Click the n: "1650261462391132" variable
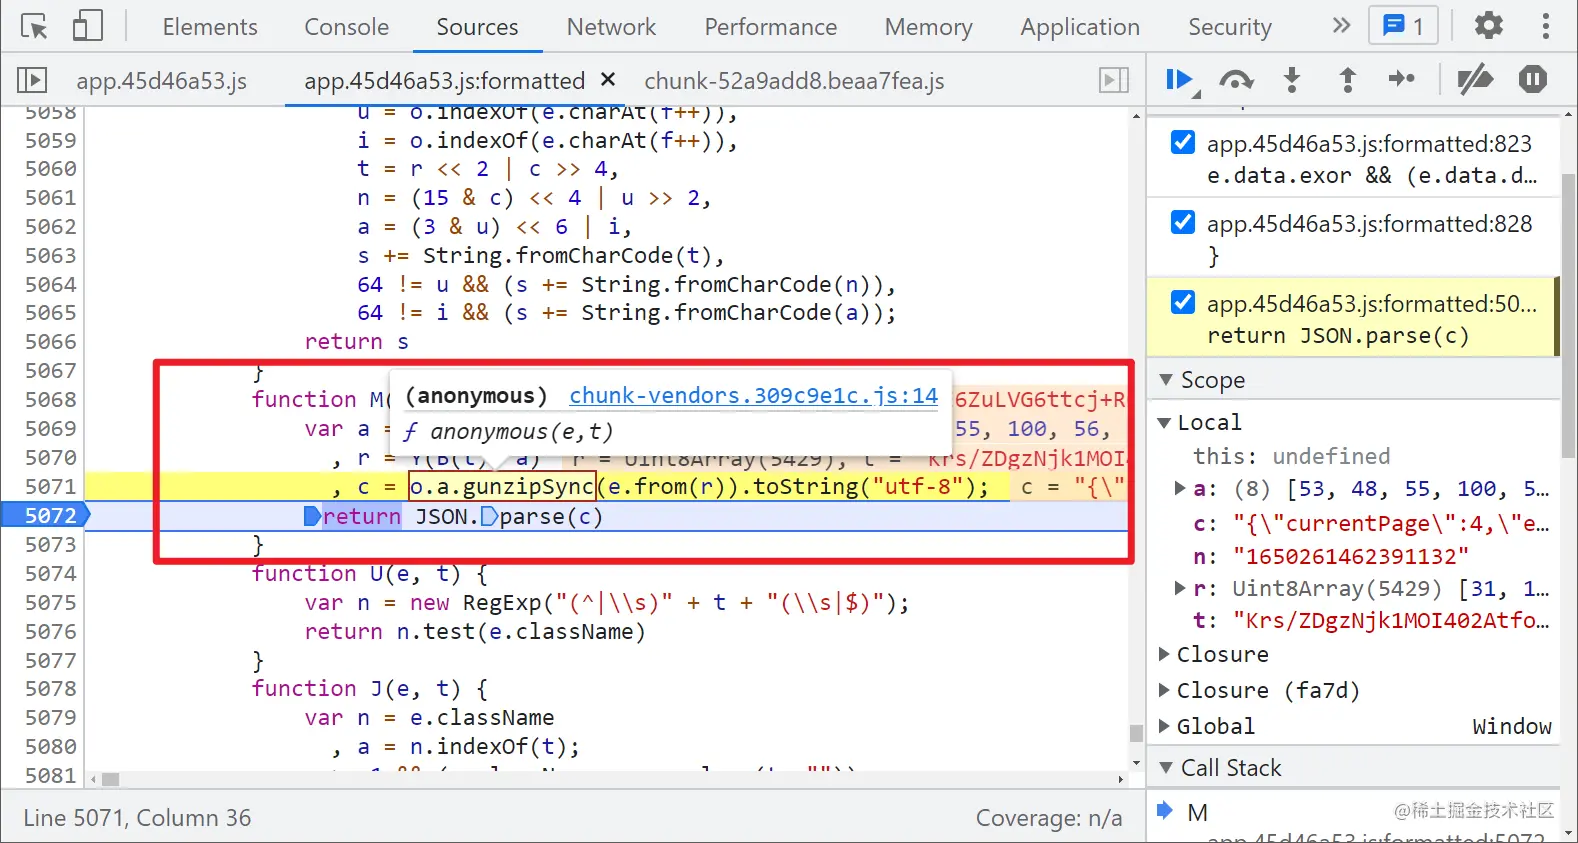Screen dimensions: 1578x843 coord(1332,556)
